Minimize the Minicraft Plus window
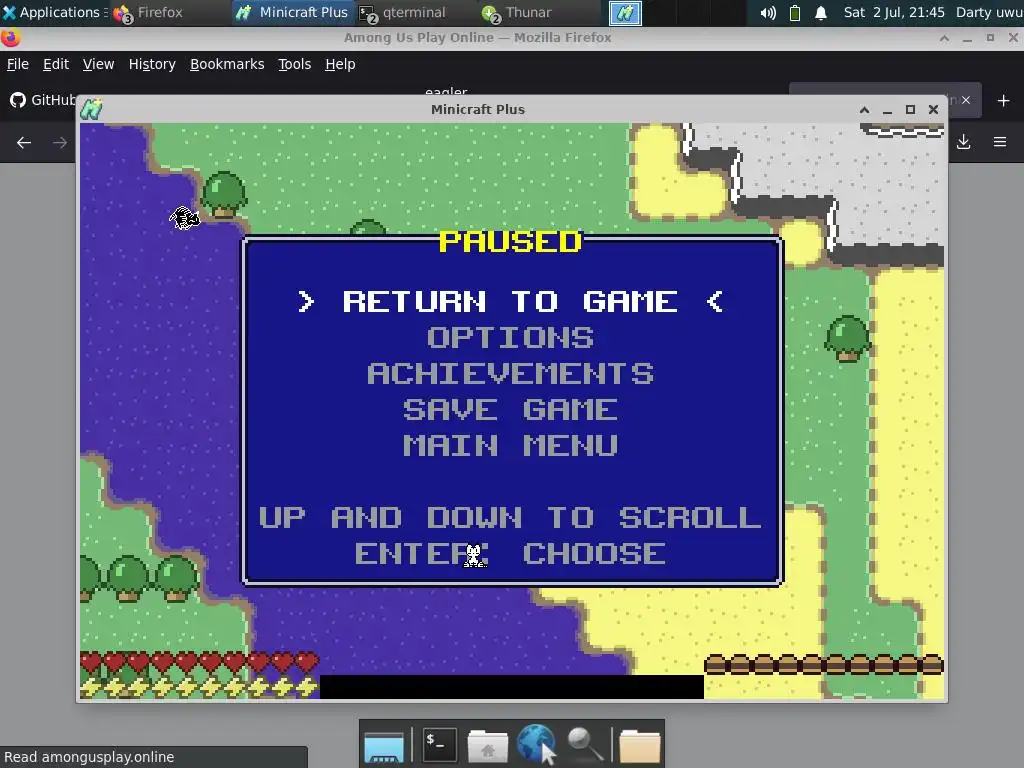 pyautogui.click(x=887, y=110)
